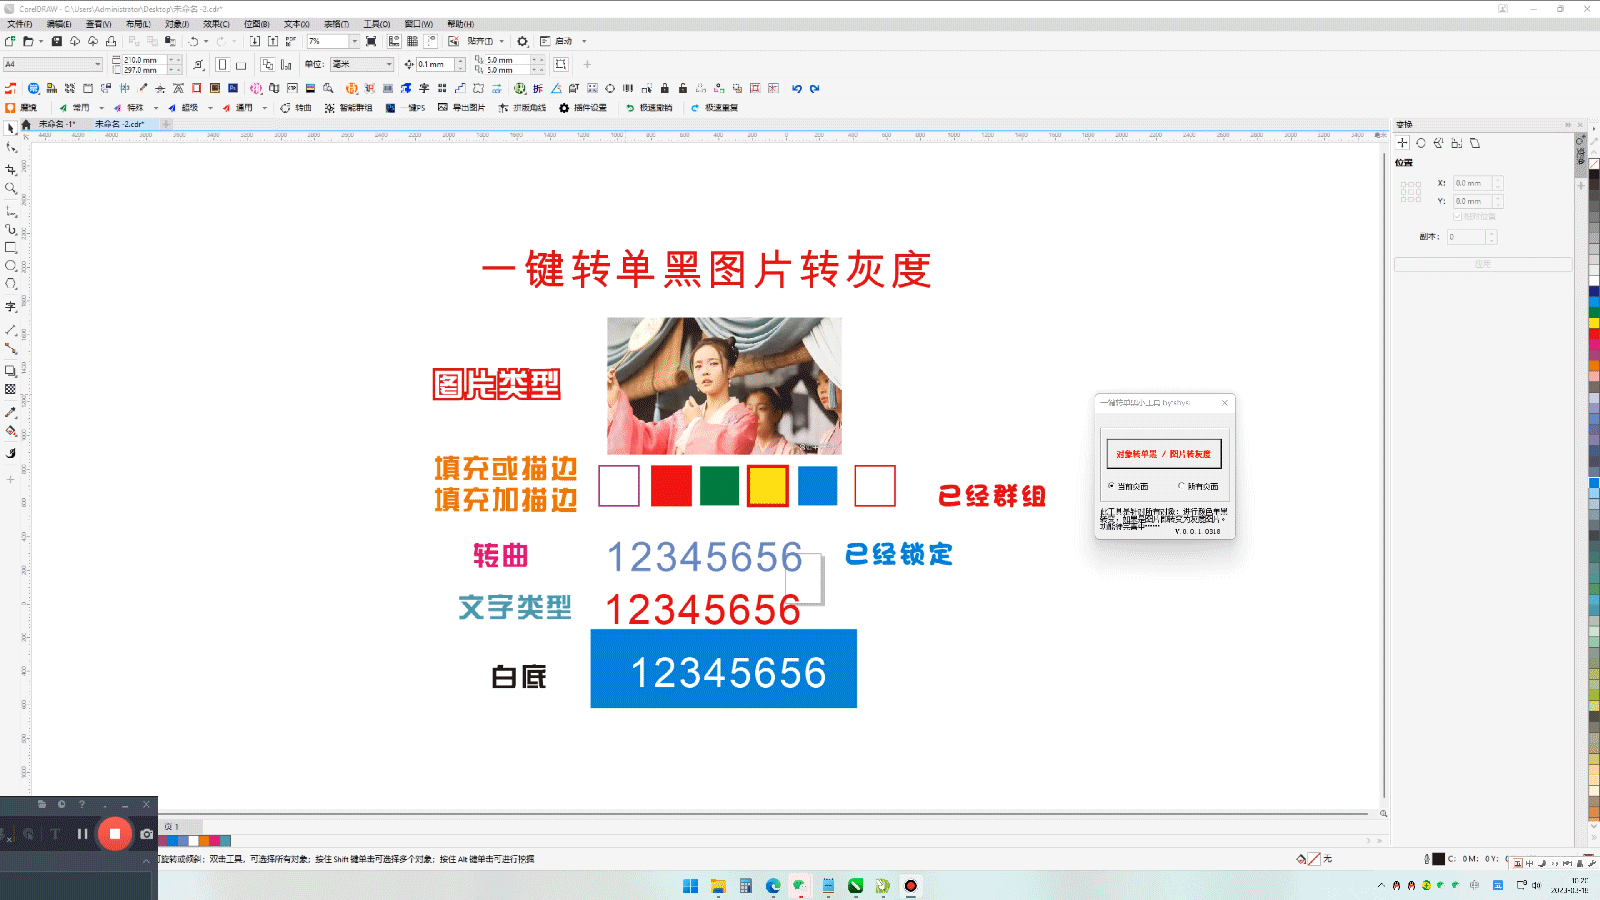Image resolution: width=1600 pixels, height=900 pixels.
Task: Click the Print icon in the standard toolbar
Action: click(x=111, y=41)
